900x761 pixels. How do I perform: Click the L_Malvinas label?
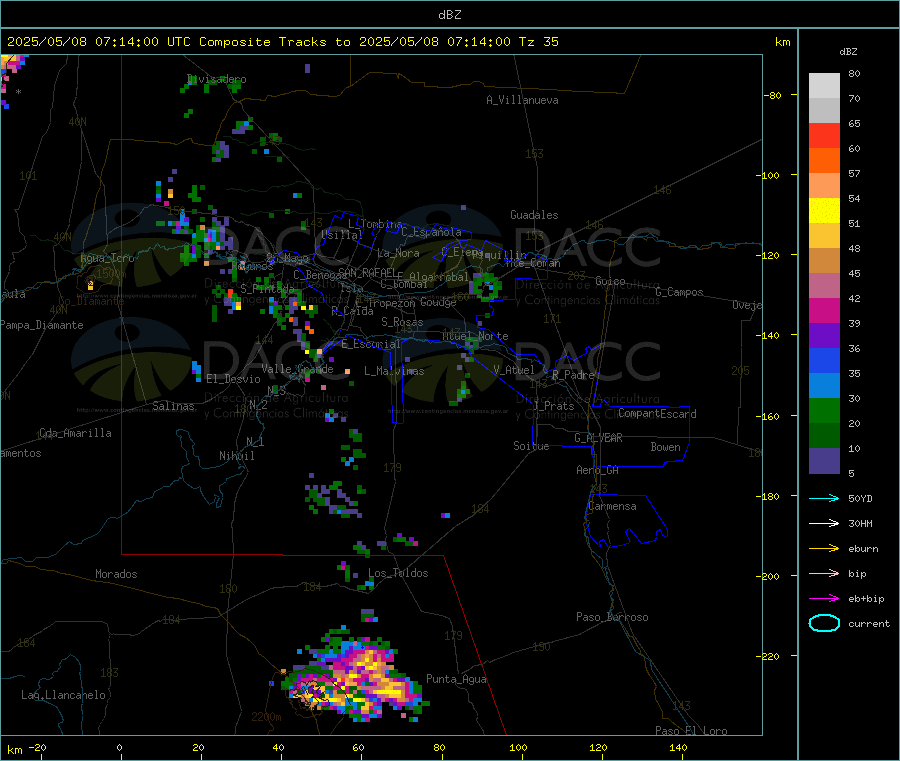coord(394,371)
